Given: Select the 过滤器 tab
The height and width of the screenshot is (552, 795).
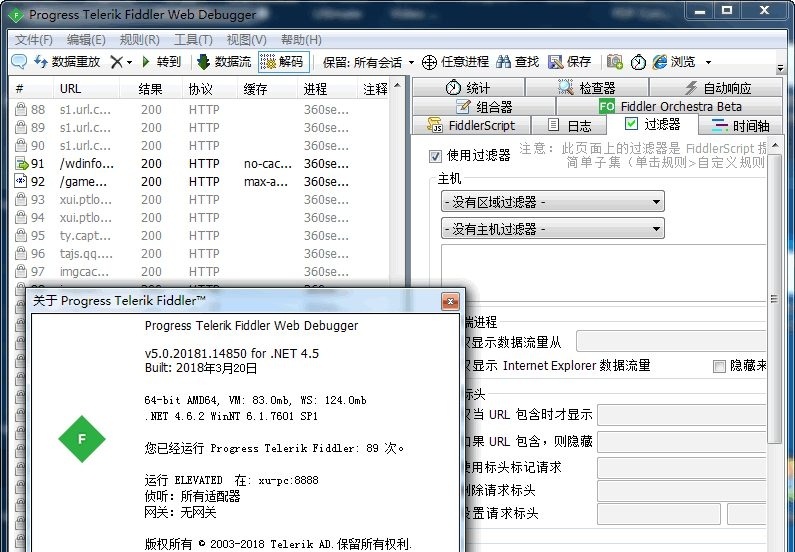Looking at the screenshot, I should pos(652,124).
